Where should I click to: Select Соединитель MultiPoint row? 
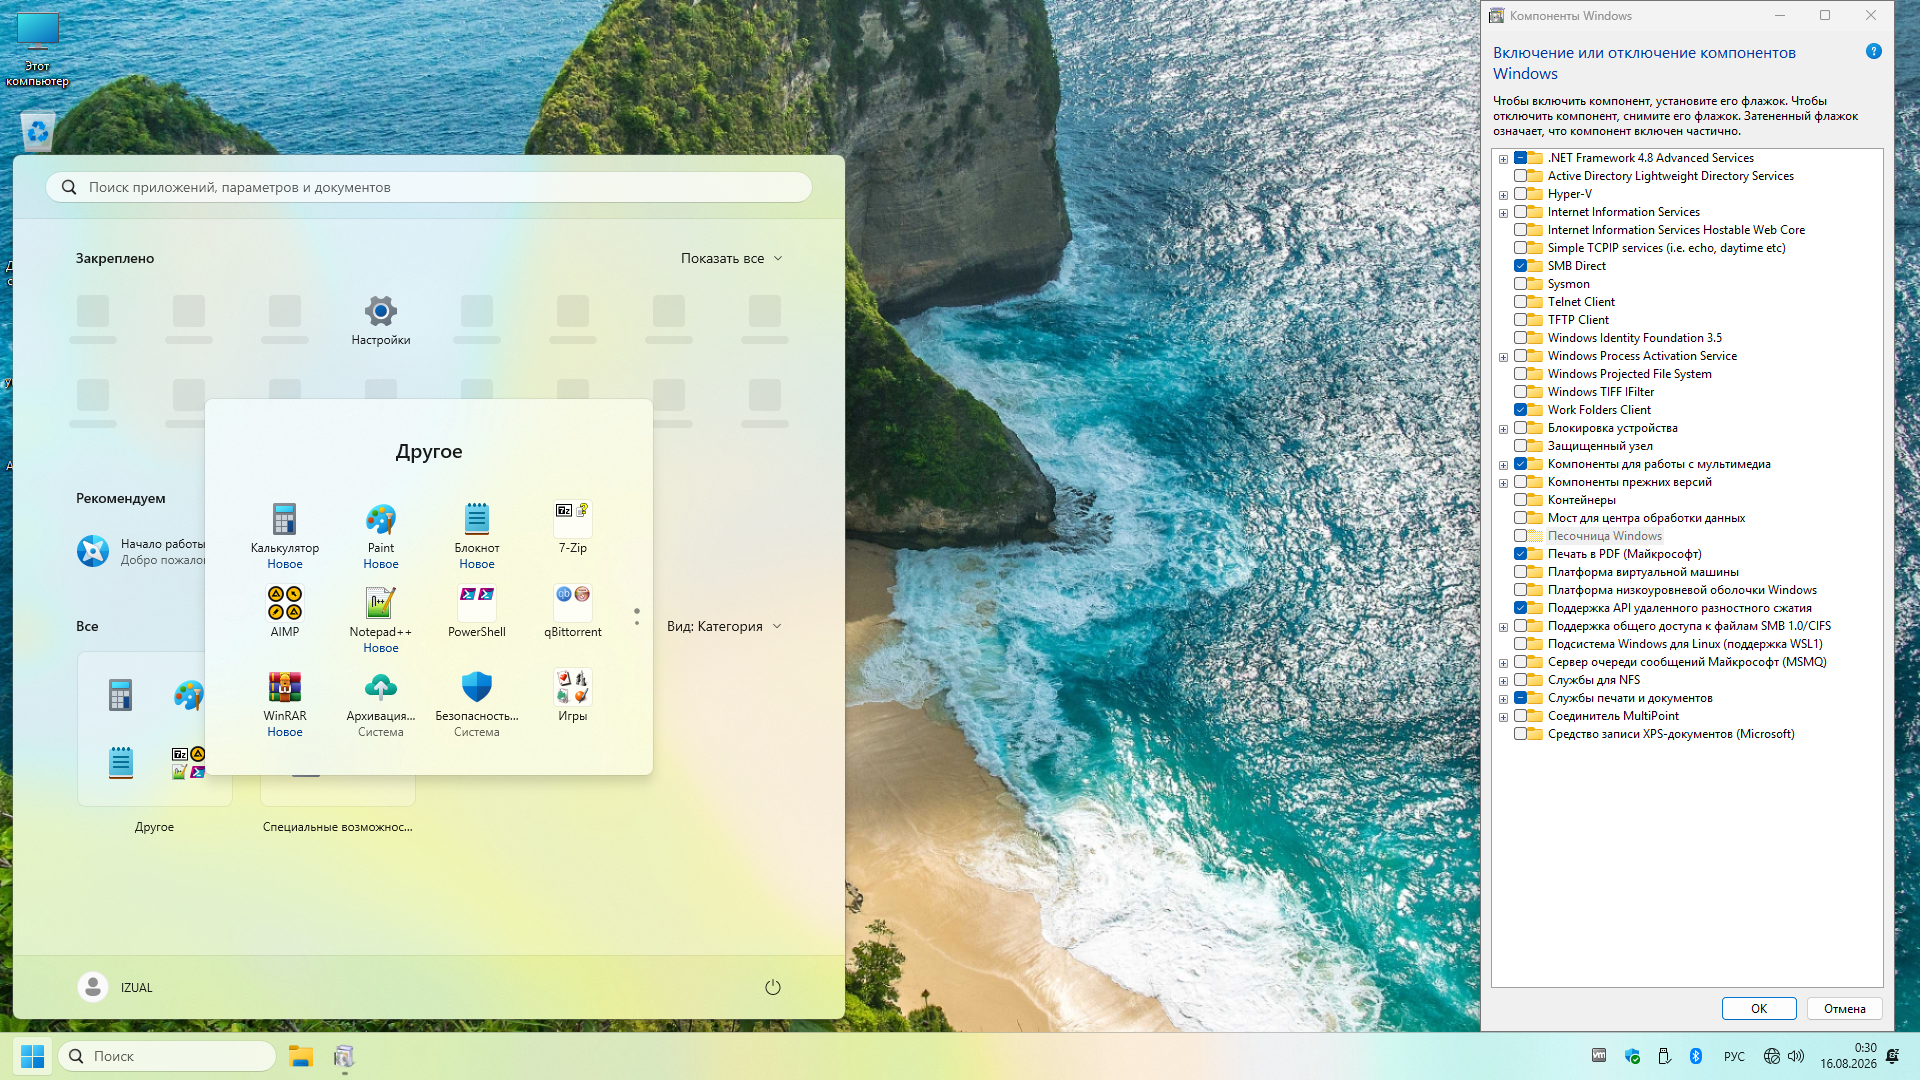pyautogui.click(x=1613, y=716)
